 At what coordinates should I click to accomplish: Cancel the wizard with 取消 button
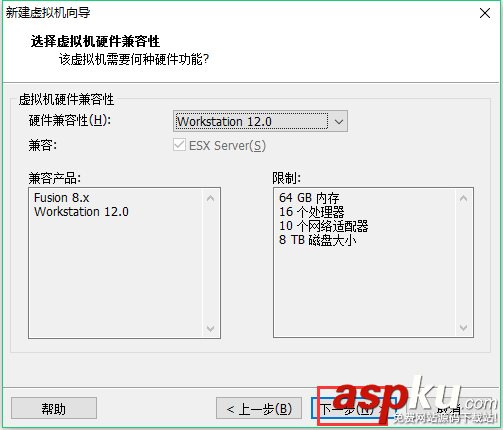[448, 408]
